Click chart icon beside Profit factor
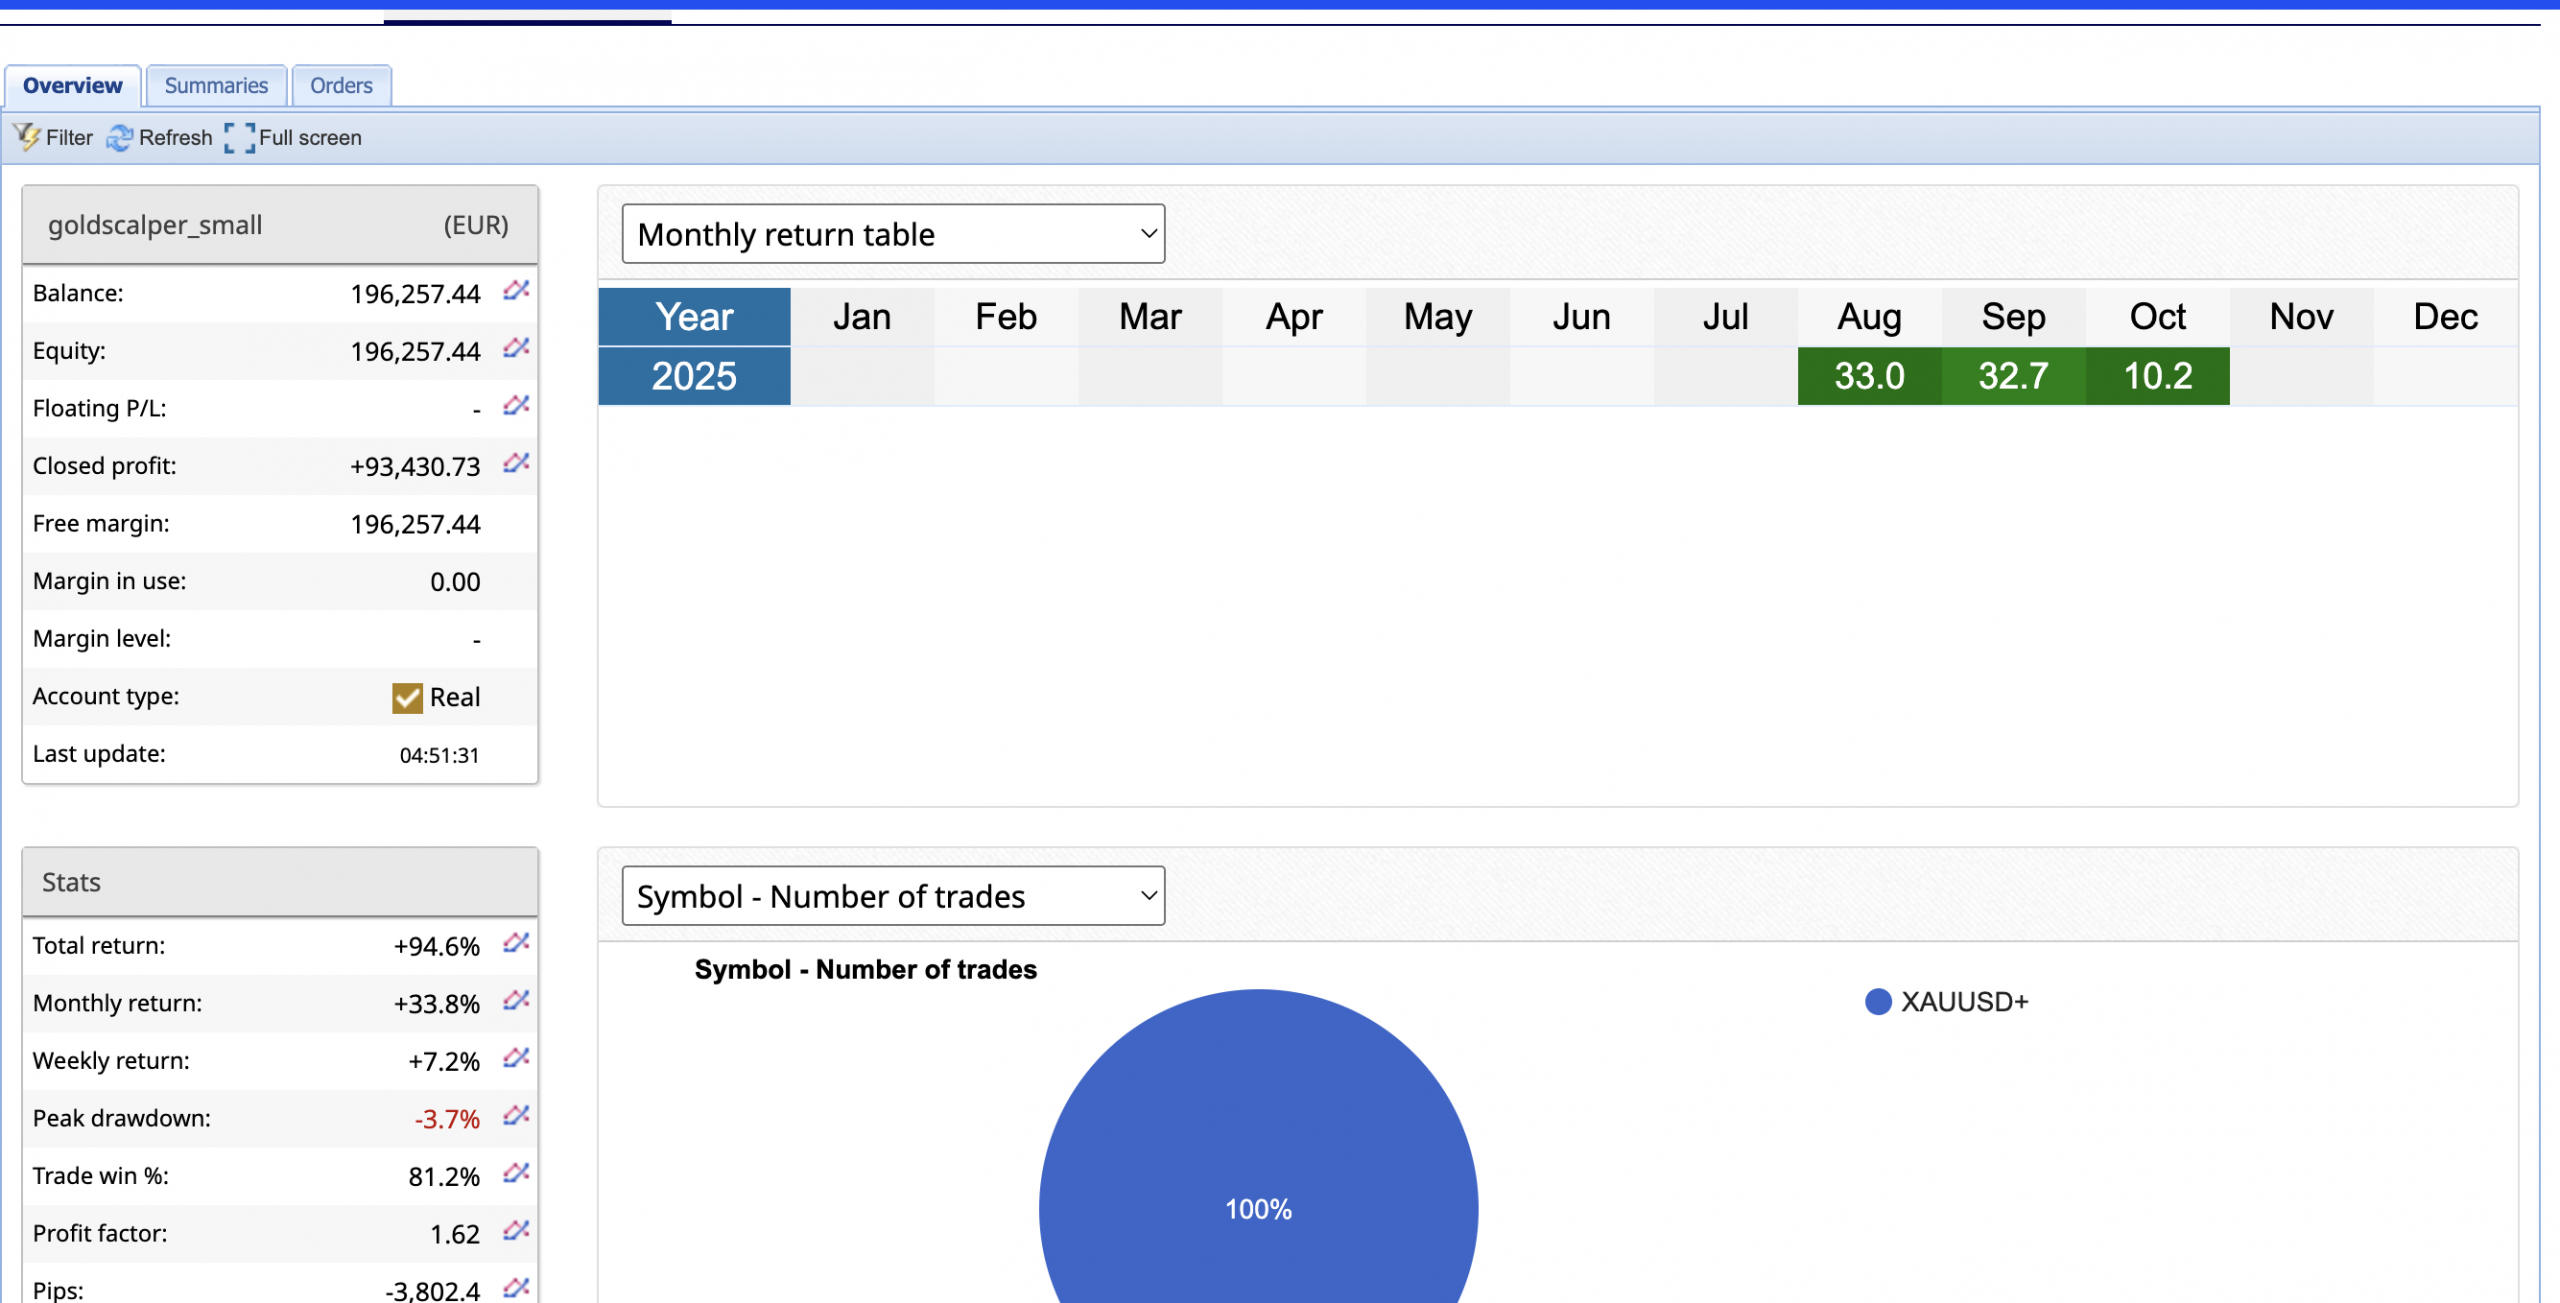 (x=516, y=1232)
